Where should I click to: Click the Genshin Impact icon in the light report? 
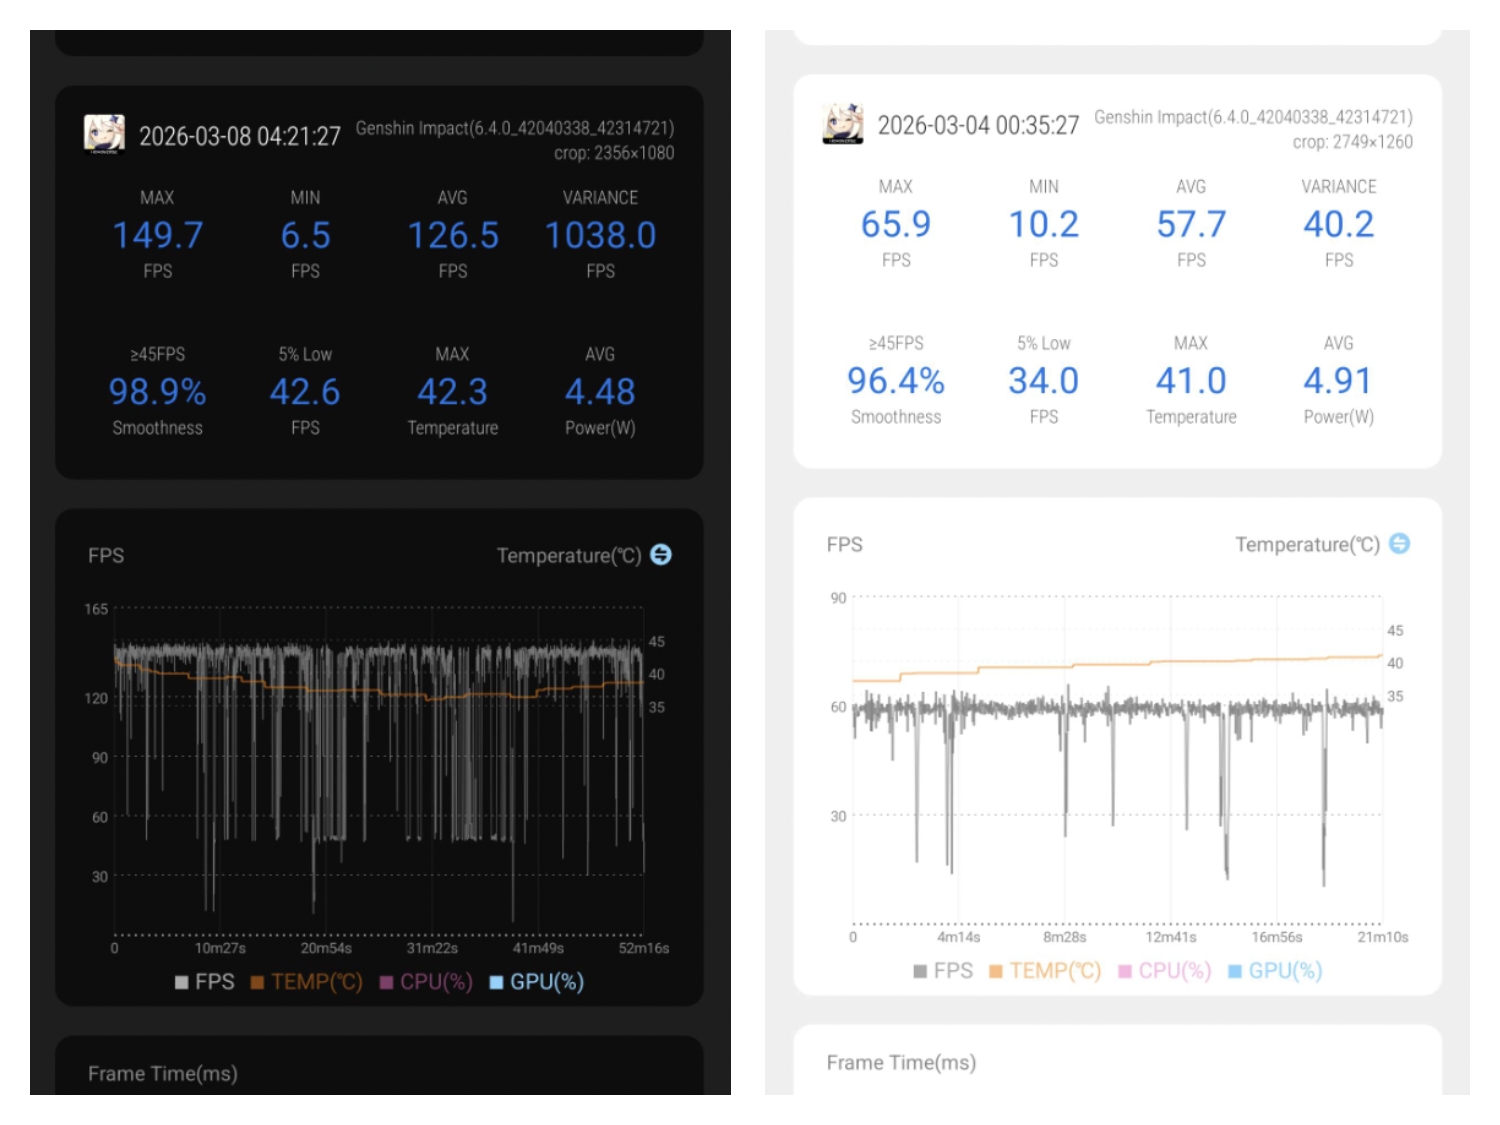(x=843, y=123)
